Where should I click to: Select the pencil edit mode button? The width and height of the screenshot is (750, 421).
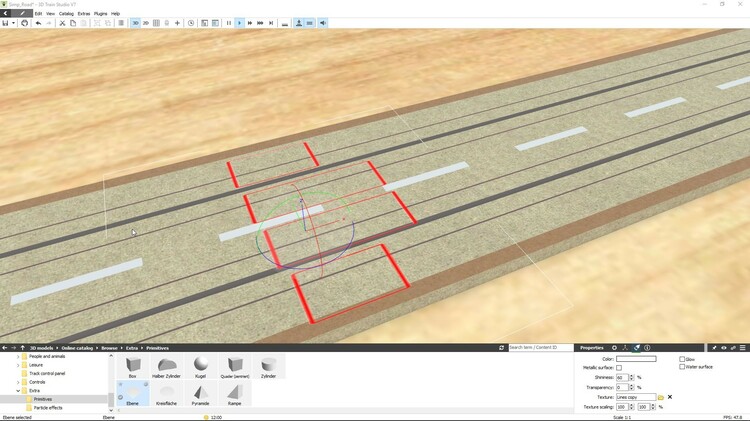22,13
